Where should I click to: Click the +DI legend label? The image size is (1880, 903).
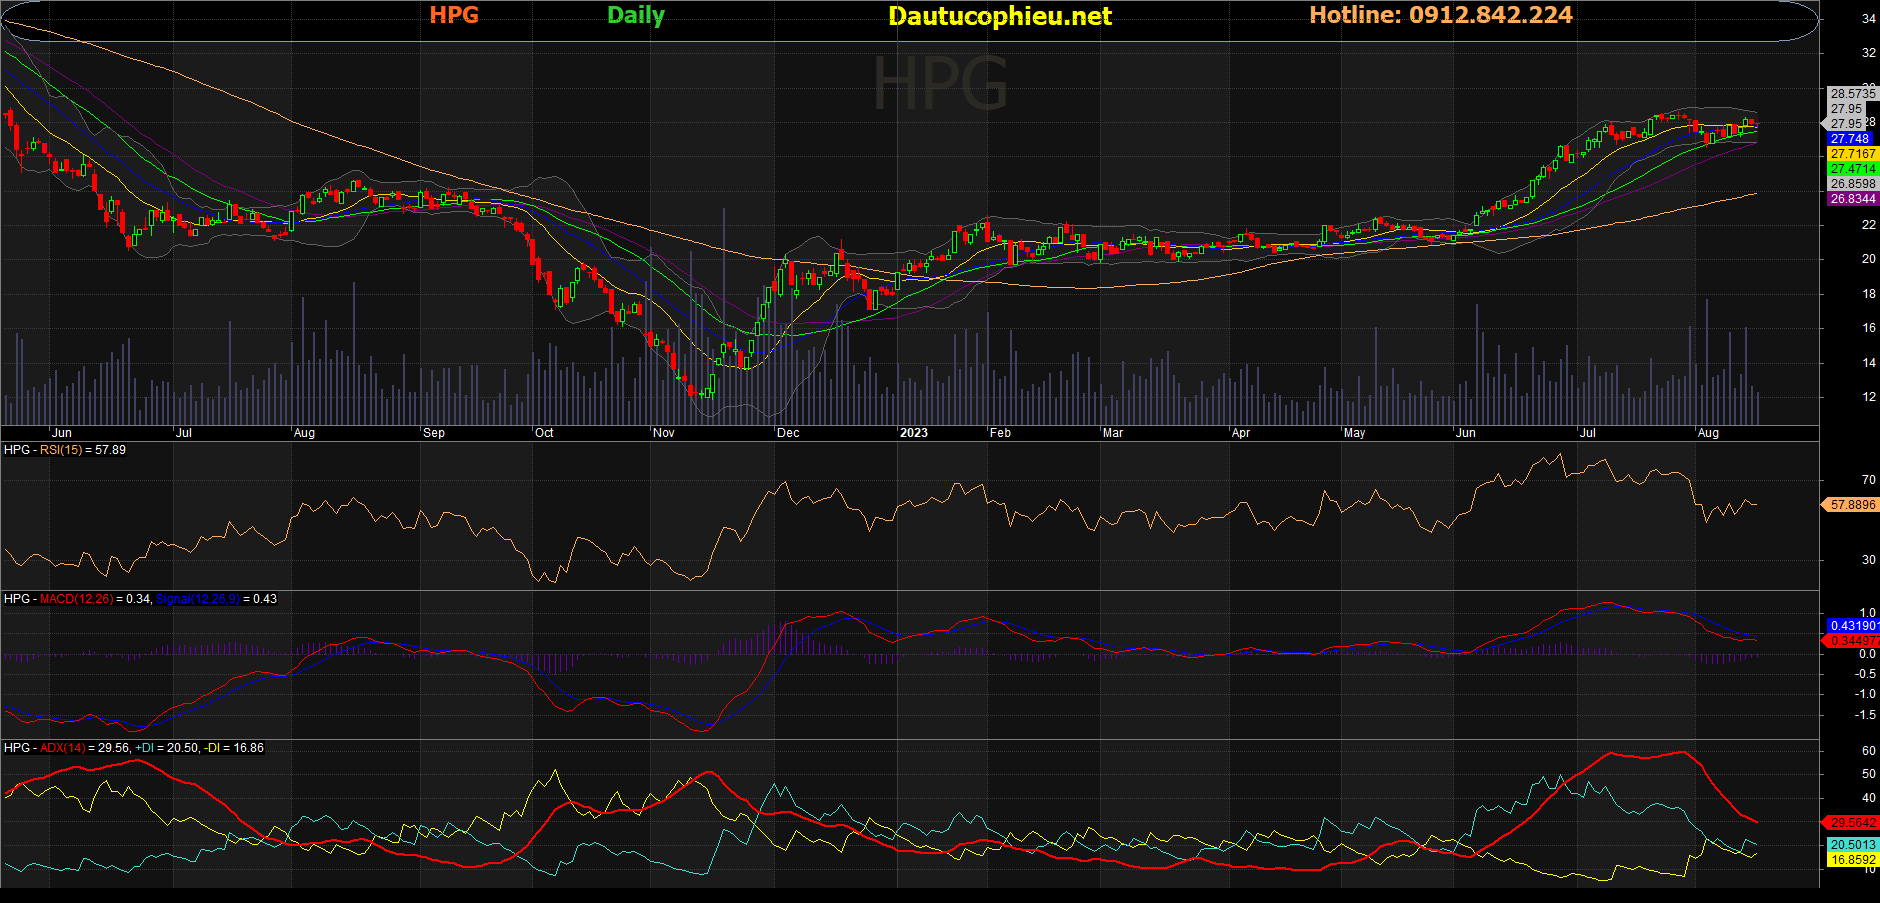(x=144, y=748)
